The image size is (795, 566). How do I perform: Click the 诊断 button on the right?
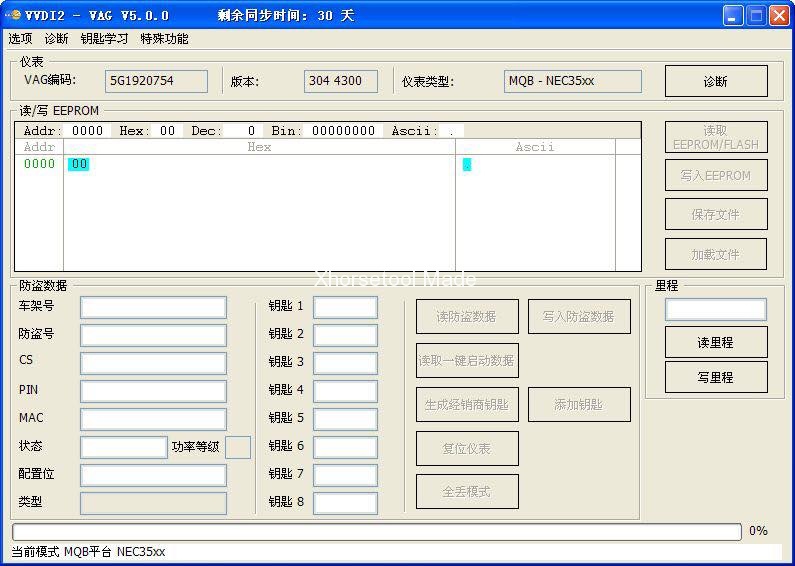pyautogui.click(x=716, y=81)
